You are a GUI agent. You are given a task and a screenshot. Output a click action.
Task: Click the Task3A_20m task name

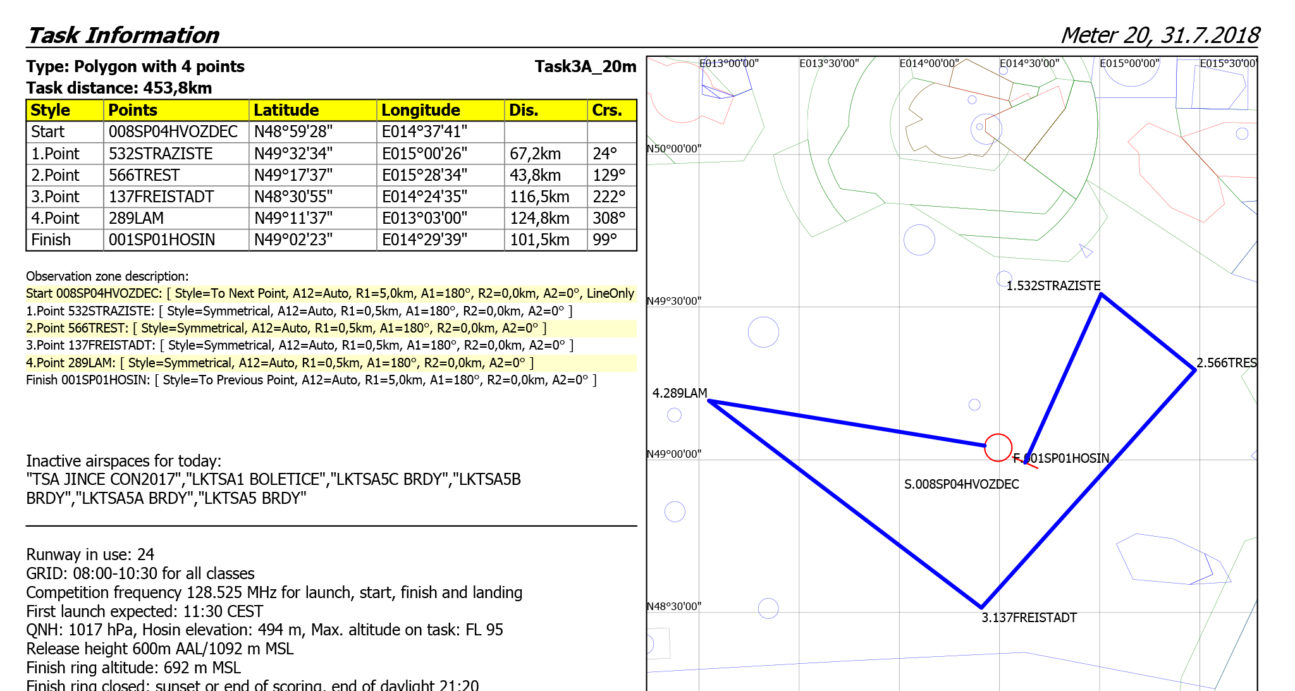coord(585,67)
